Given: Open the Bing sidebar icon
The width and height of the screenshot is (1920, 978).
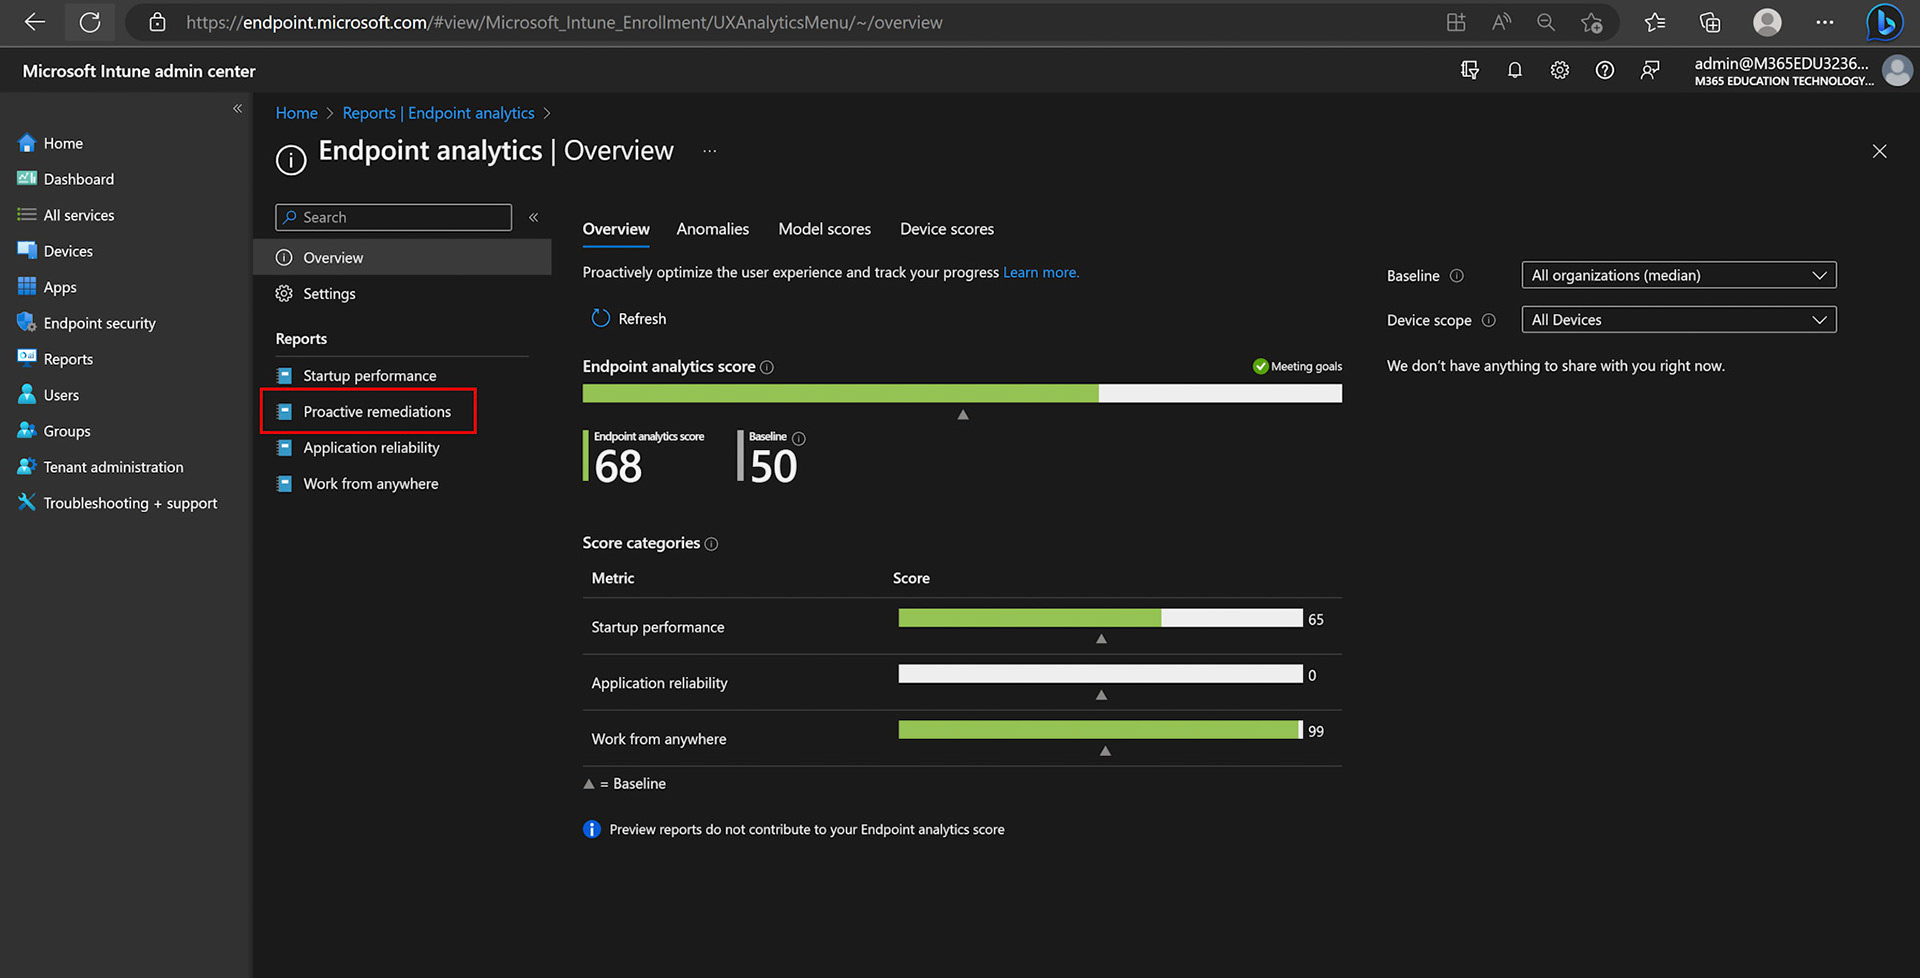Looking at the screenshot, I should [x=1885, y=22].
